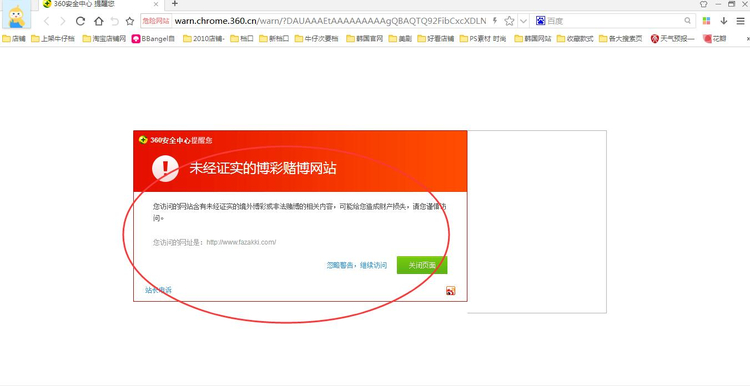The height and width of the screenshot is (386, 750).
Task: Go to the browser home page icon
Action: pyautogui.click(x=99, y=21)
